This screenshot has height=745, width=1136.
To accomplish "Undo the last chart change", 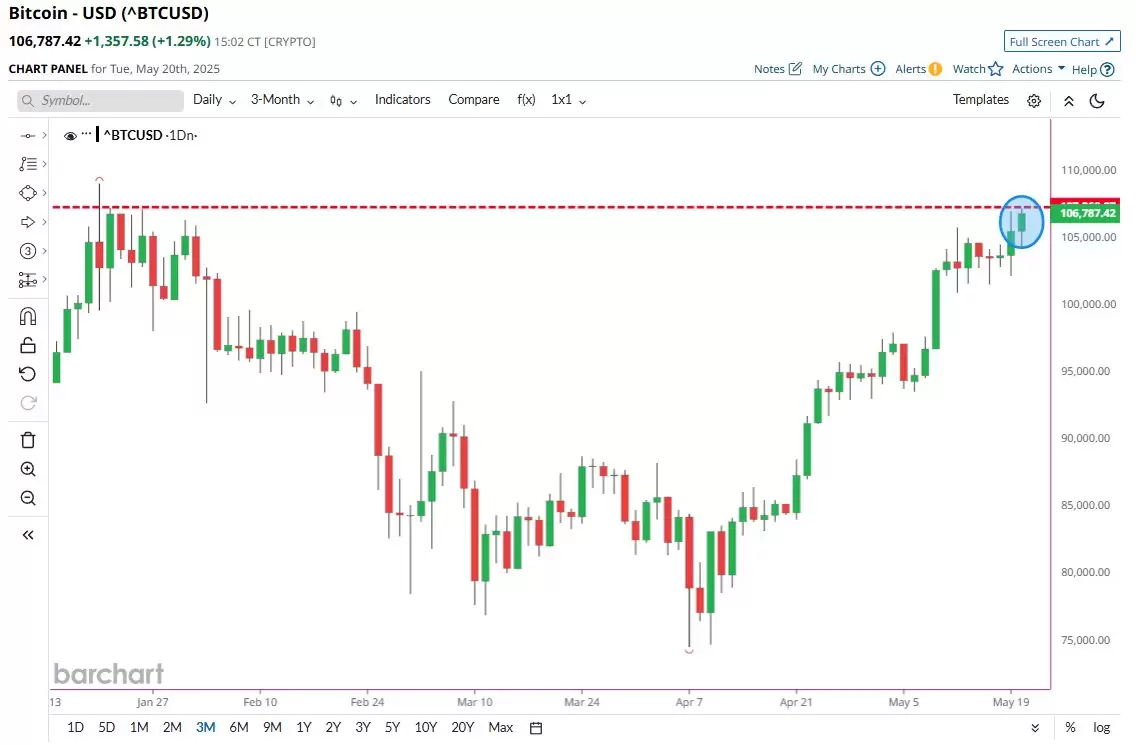I will 28,374.
